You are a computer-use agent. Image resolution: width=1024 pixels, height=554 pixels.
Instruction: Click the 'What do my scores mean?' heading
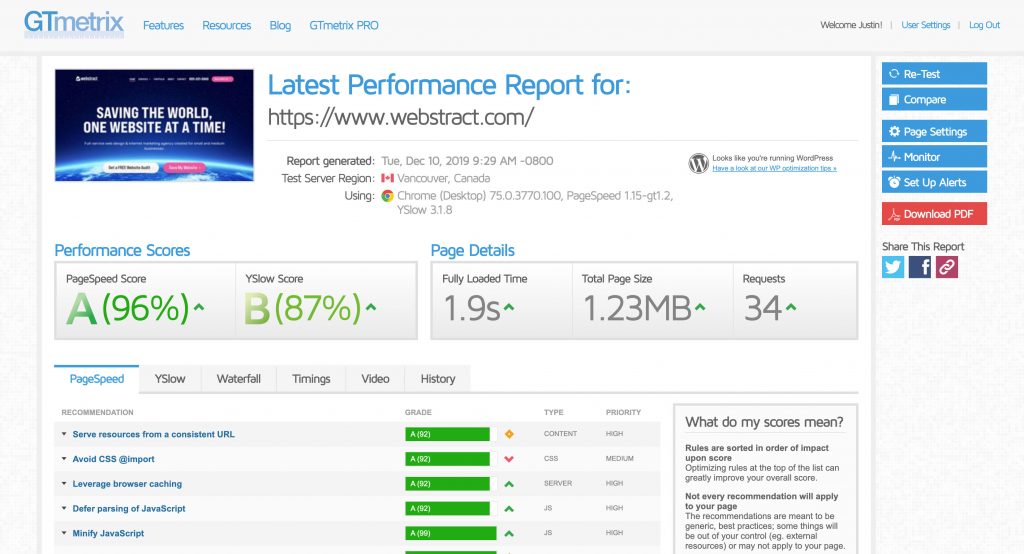(x=764, y=422)
